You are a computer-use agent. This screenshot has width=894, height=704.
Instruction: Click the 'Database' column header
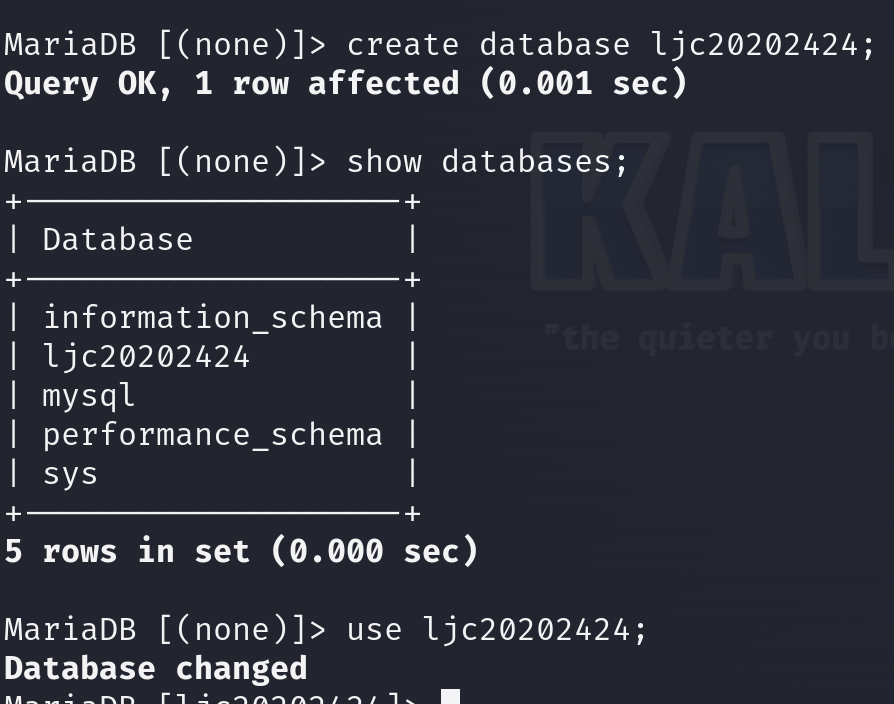click(117, 240)
